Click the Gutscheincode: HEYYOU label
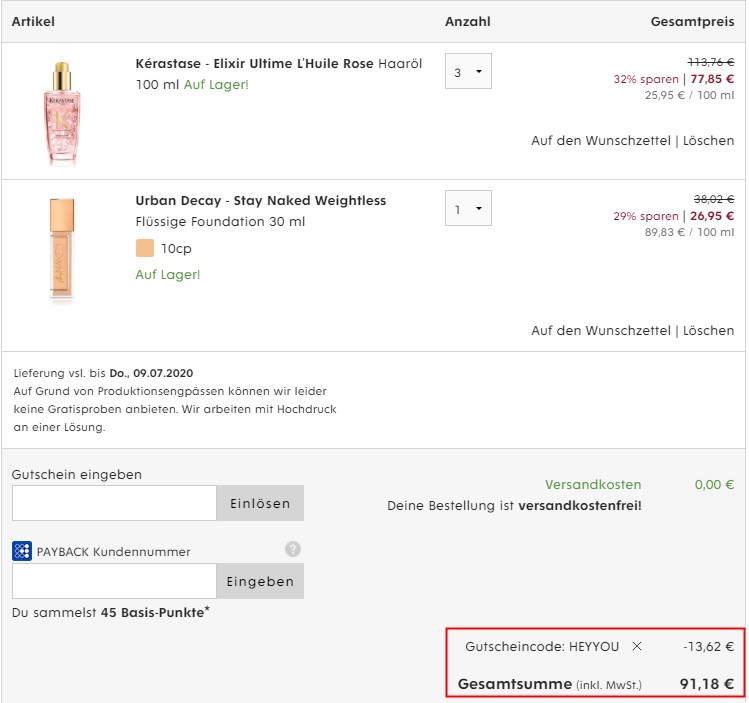Viewport: 749px width, 703px height. coord(542,647)
